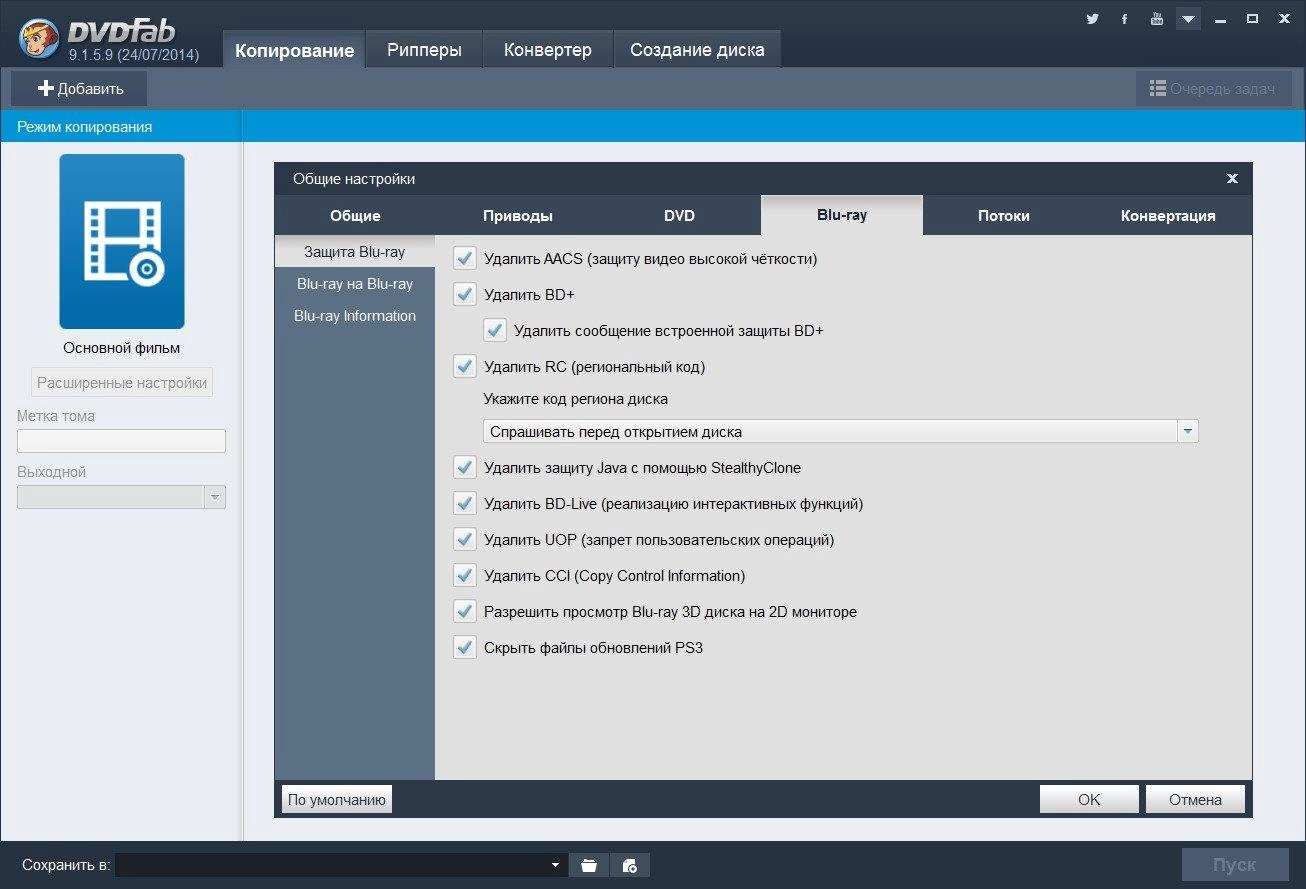The height and width of the screenshot is (889, 1306).
Task: Toggle Удалить AACS checkbox
Action: [464, 259]
